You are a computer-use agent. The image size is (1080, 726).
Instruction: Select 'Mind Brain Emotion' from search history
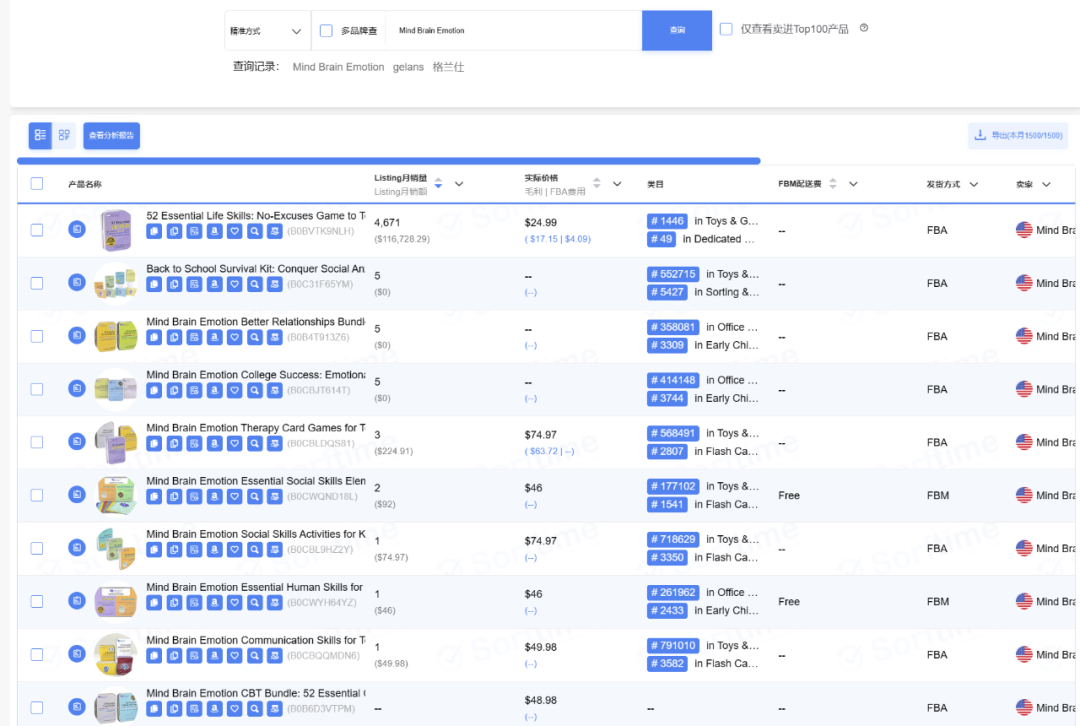coord(338,67)
